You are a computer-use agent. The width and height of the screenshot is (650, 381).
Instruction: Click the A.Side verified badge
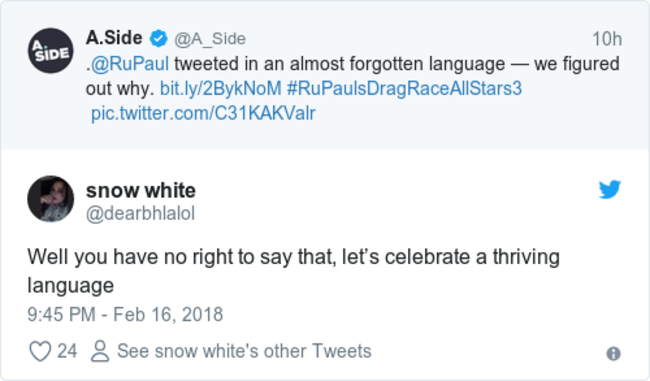(158, 39)
